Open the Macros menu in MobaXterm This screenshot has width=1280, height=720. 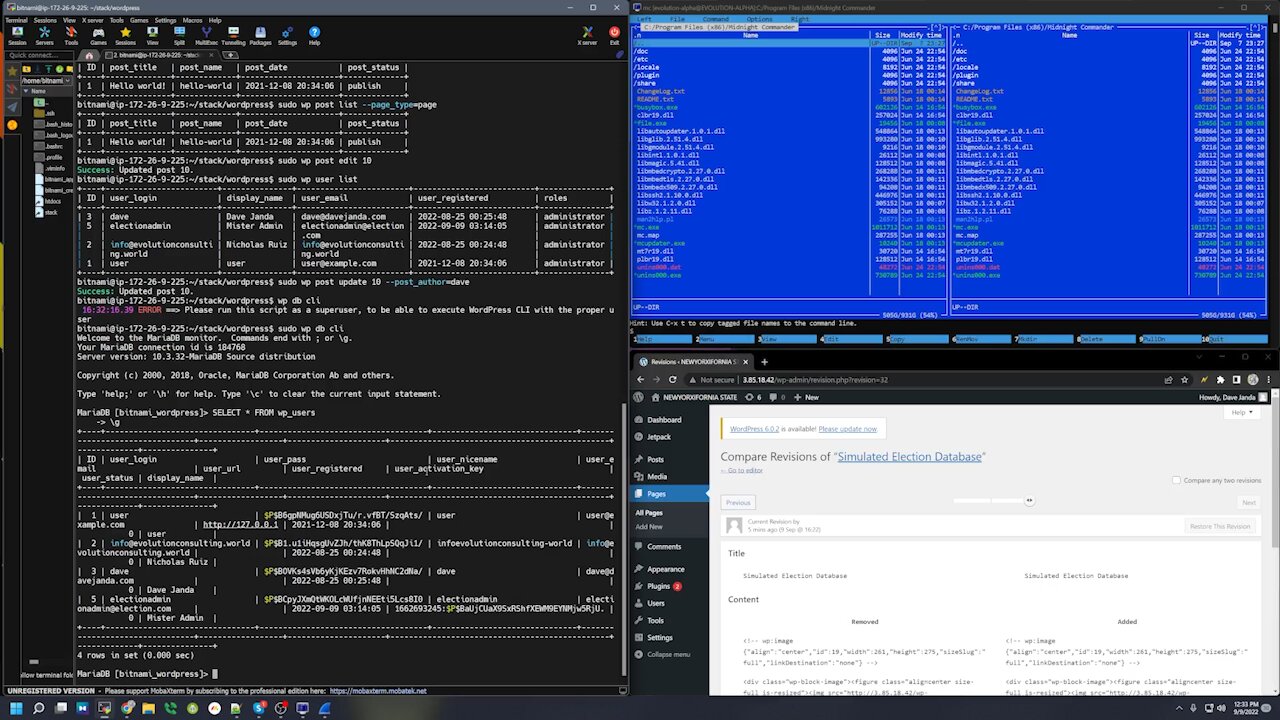[192, 20]
